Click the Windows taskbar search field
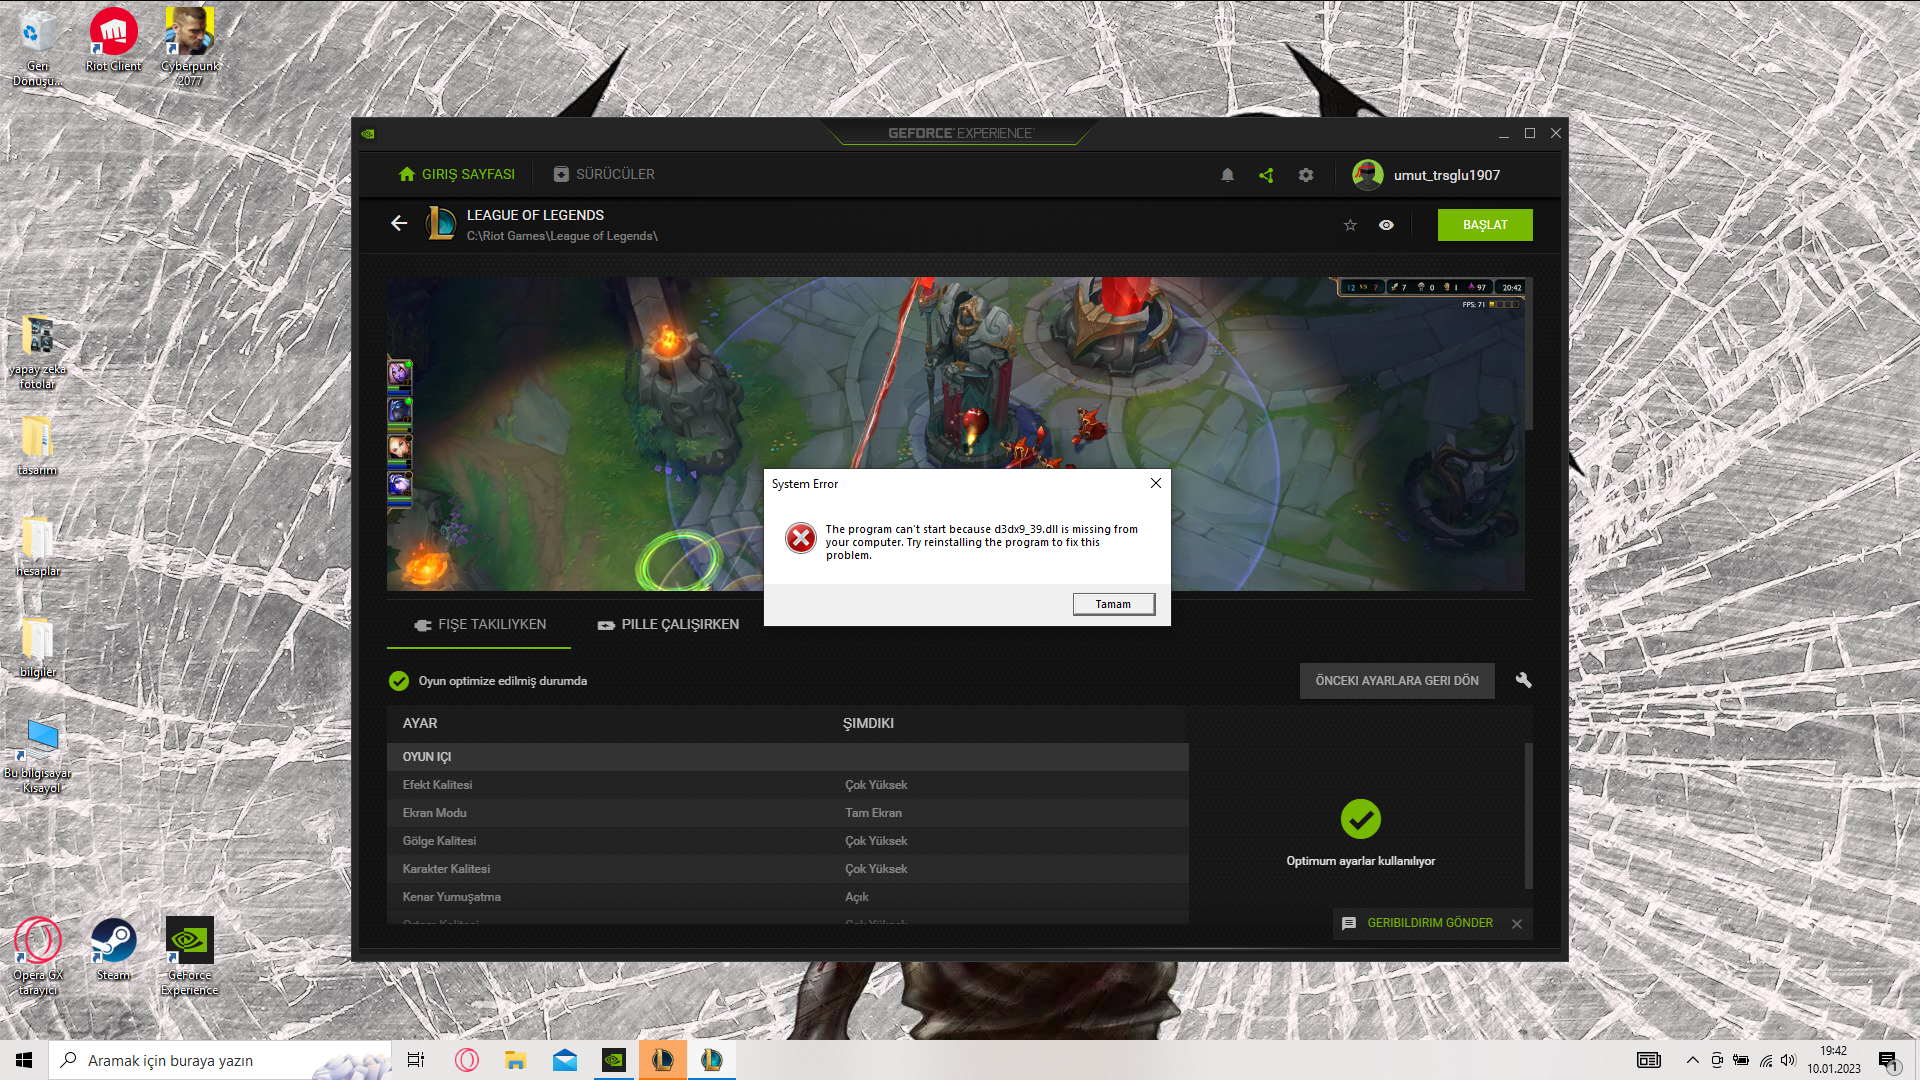Viewport: 1920px width, 1080px height. click(x=220, y=1060)
